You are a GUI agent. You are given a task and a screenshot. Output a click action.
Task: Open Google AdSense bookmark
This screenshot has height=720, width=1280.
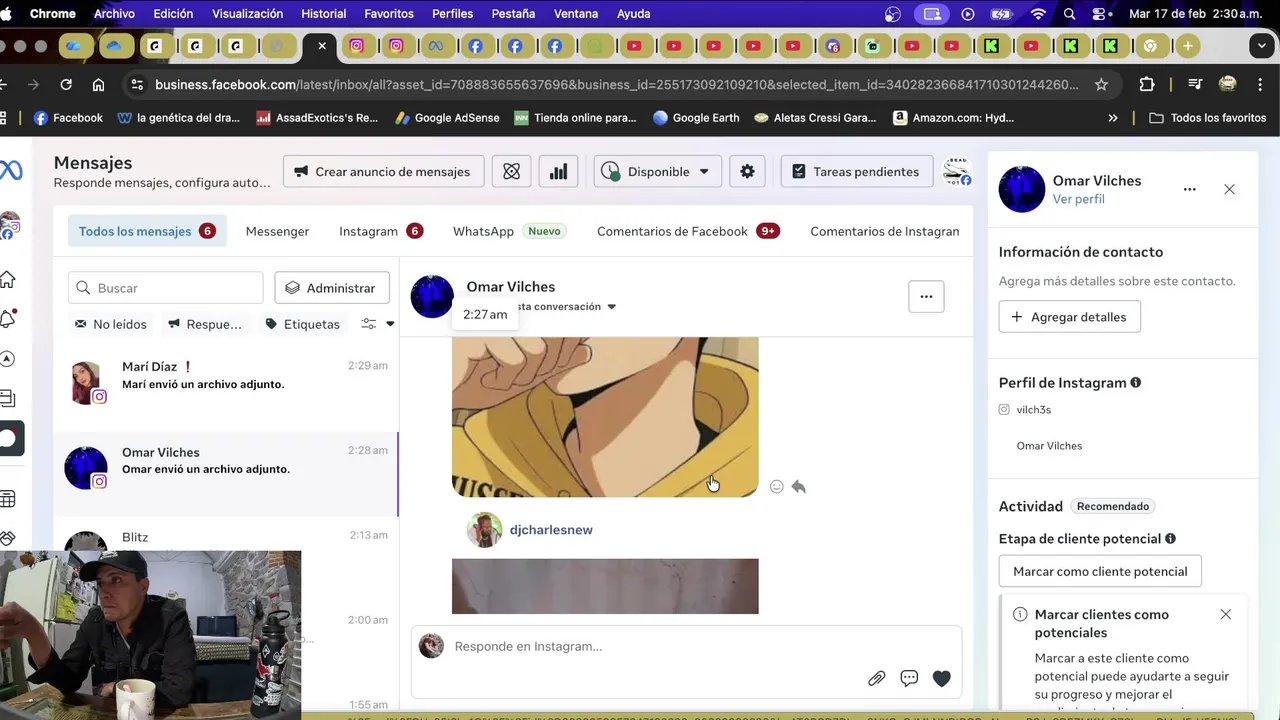(x=446, y=118)
